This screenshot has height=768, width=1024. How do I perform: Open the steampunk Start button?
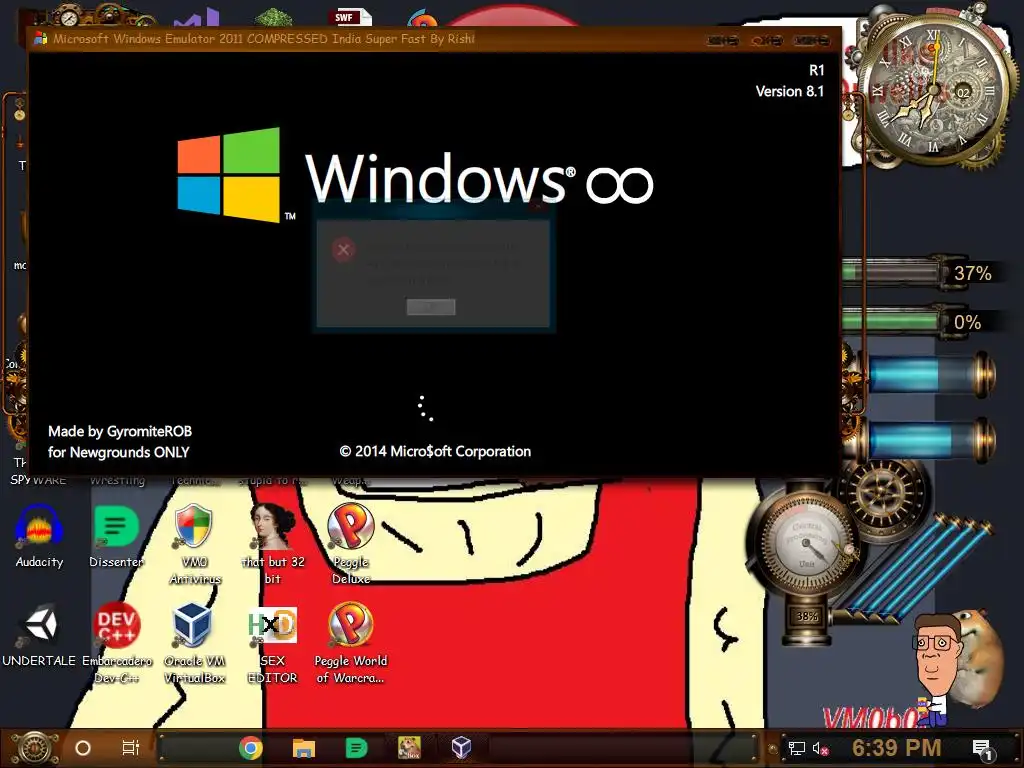pyautogui.click(x=35, y=748)
